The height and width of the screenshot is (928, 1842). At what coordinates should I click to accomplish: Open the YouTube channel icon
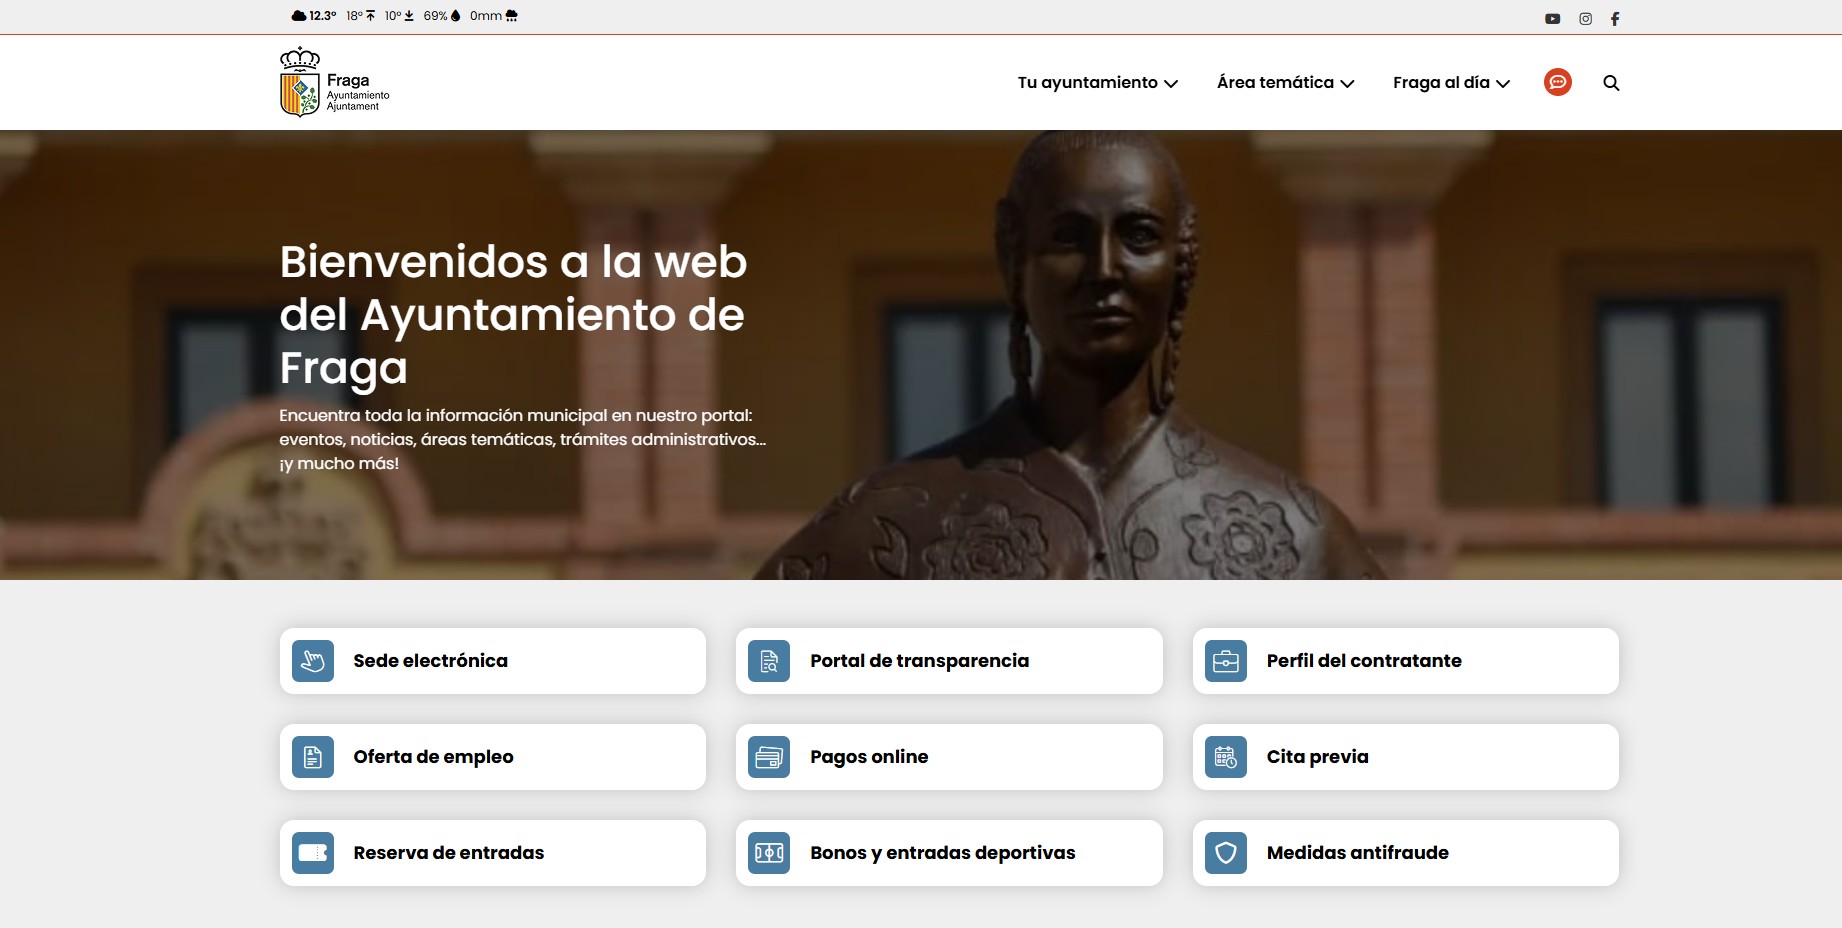(x=1552, y=18)
